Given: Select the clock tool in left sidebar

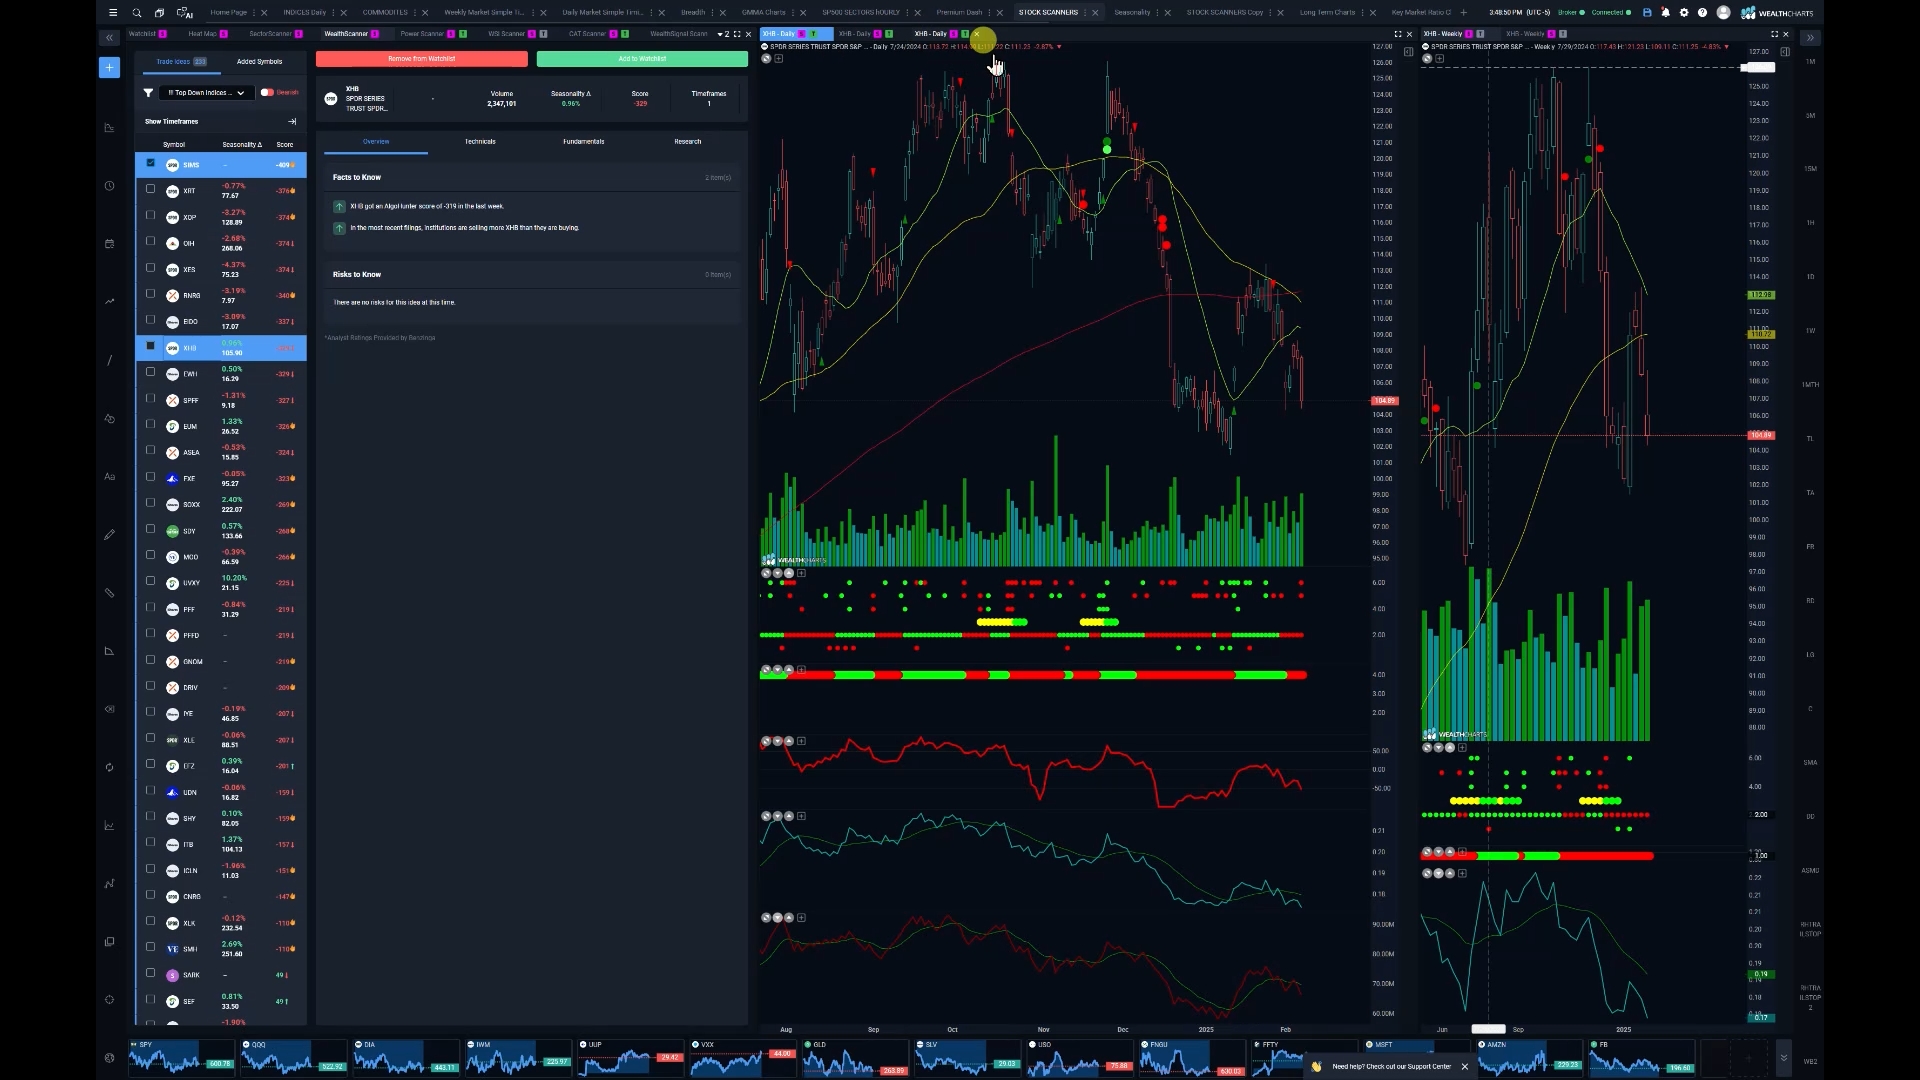Looking at the screenshot, I should [109, 186].
